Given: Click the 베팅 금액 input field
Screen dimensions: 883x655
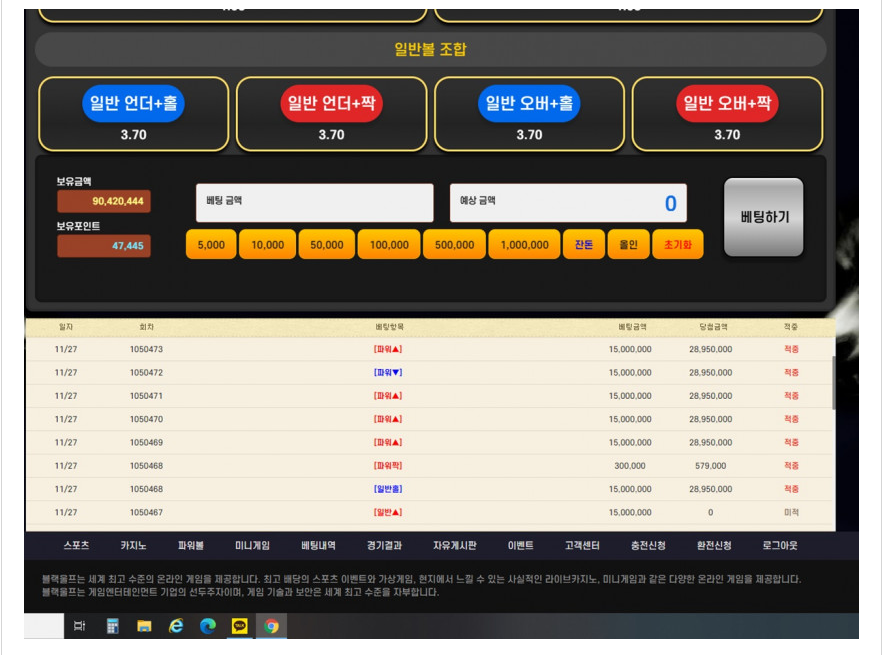Looking at the screenshot, I should [315, 203].
